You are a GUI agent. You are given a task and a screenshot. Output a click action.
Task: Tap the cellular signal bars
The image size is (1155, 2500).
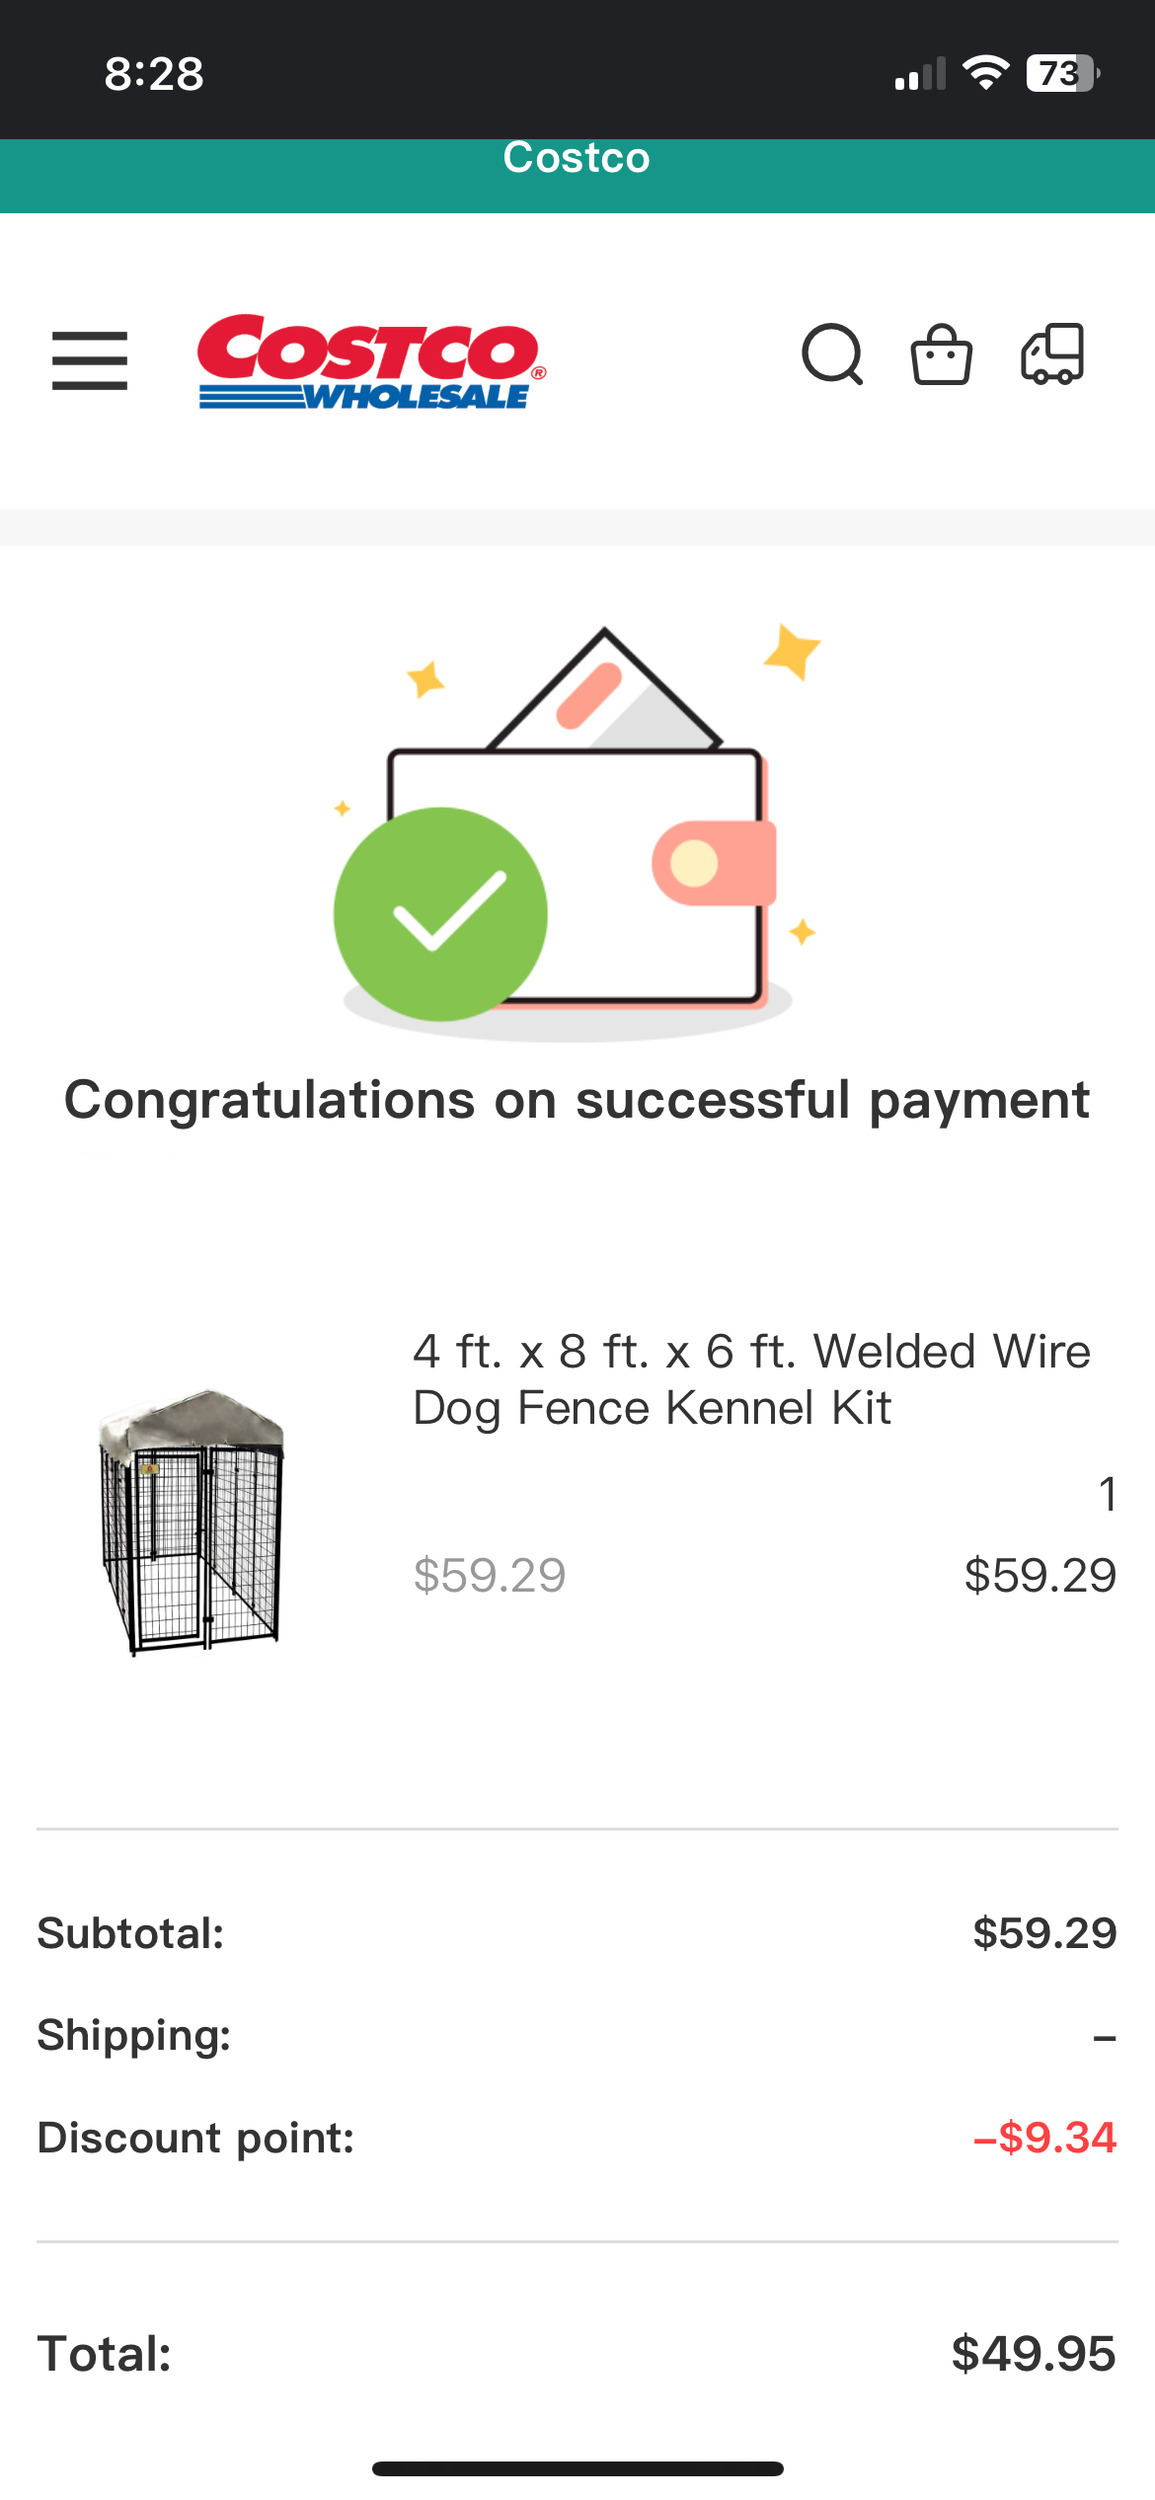click(920, 75)
